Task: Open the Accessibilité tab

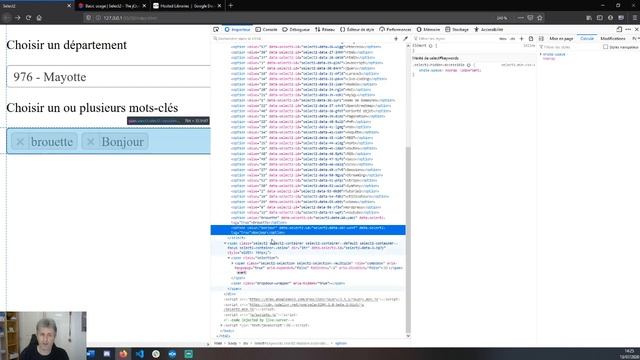Action: pos(488,29)
